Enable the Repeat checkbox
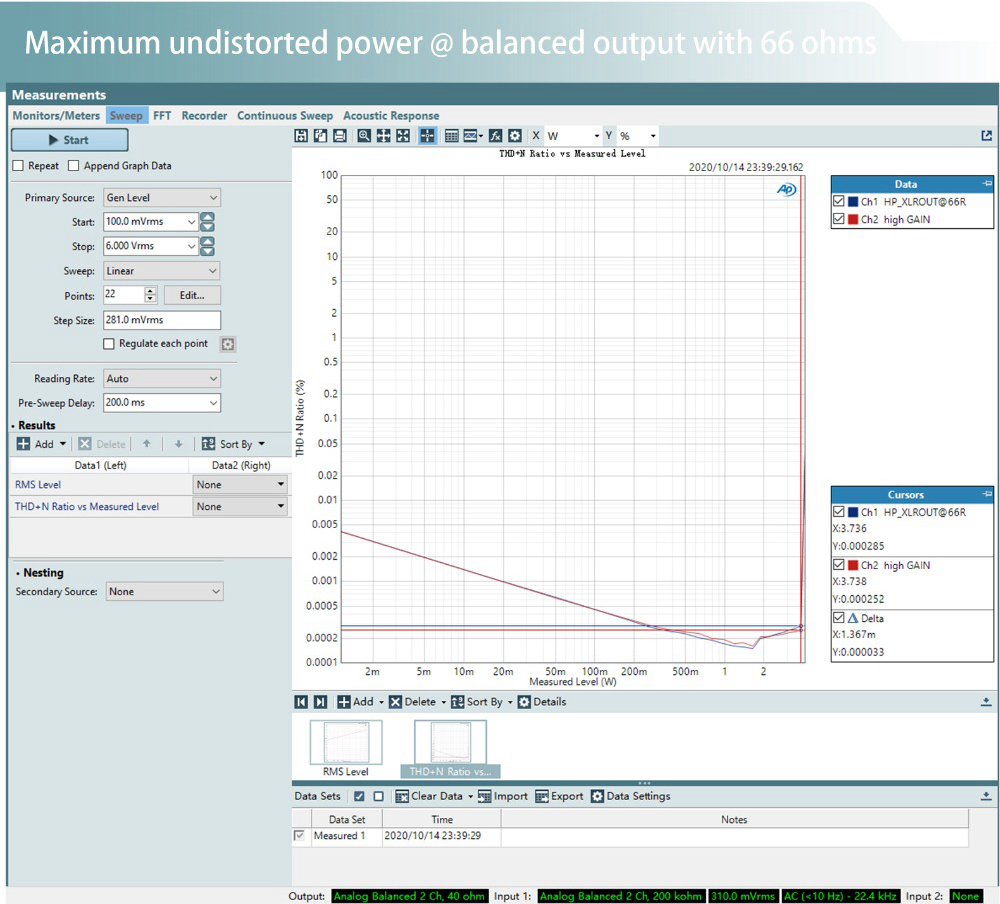The height and width of the screenshot is (904, 1000). pos(18,166)
